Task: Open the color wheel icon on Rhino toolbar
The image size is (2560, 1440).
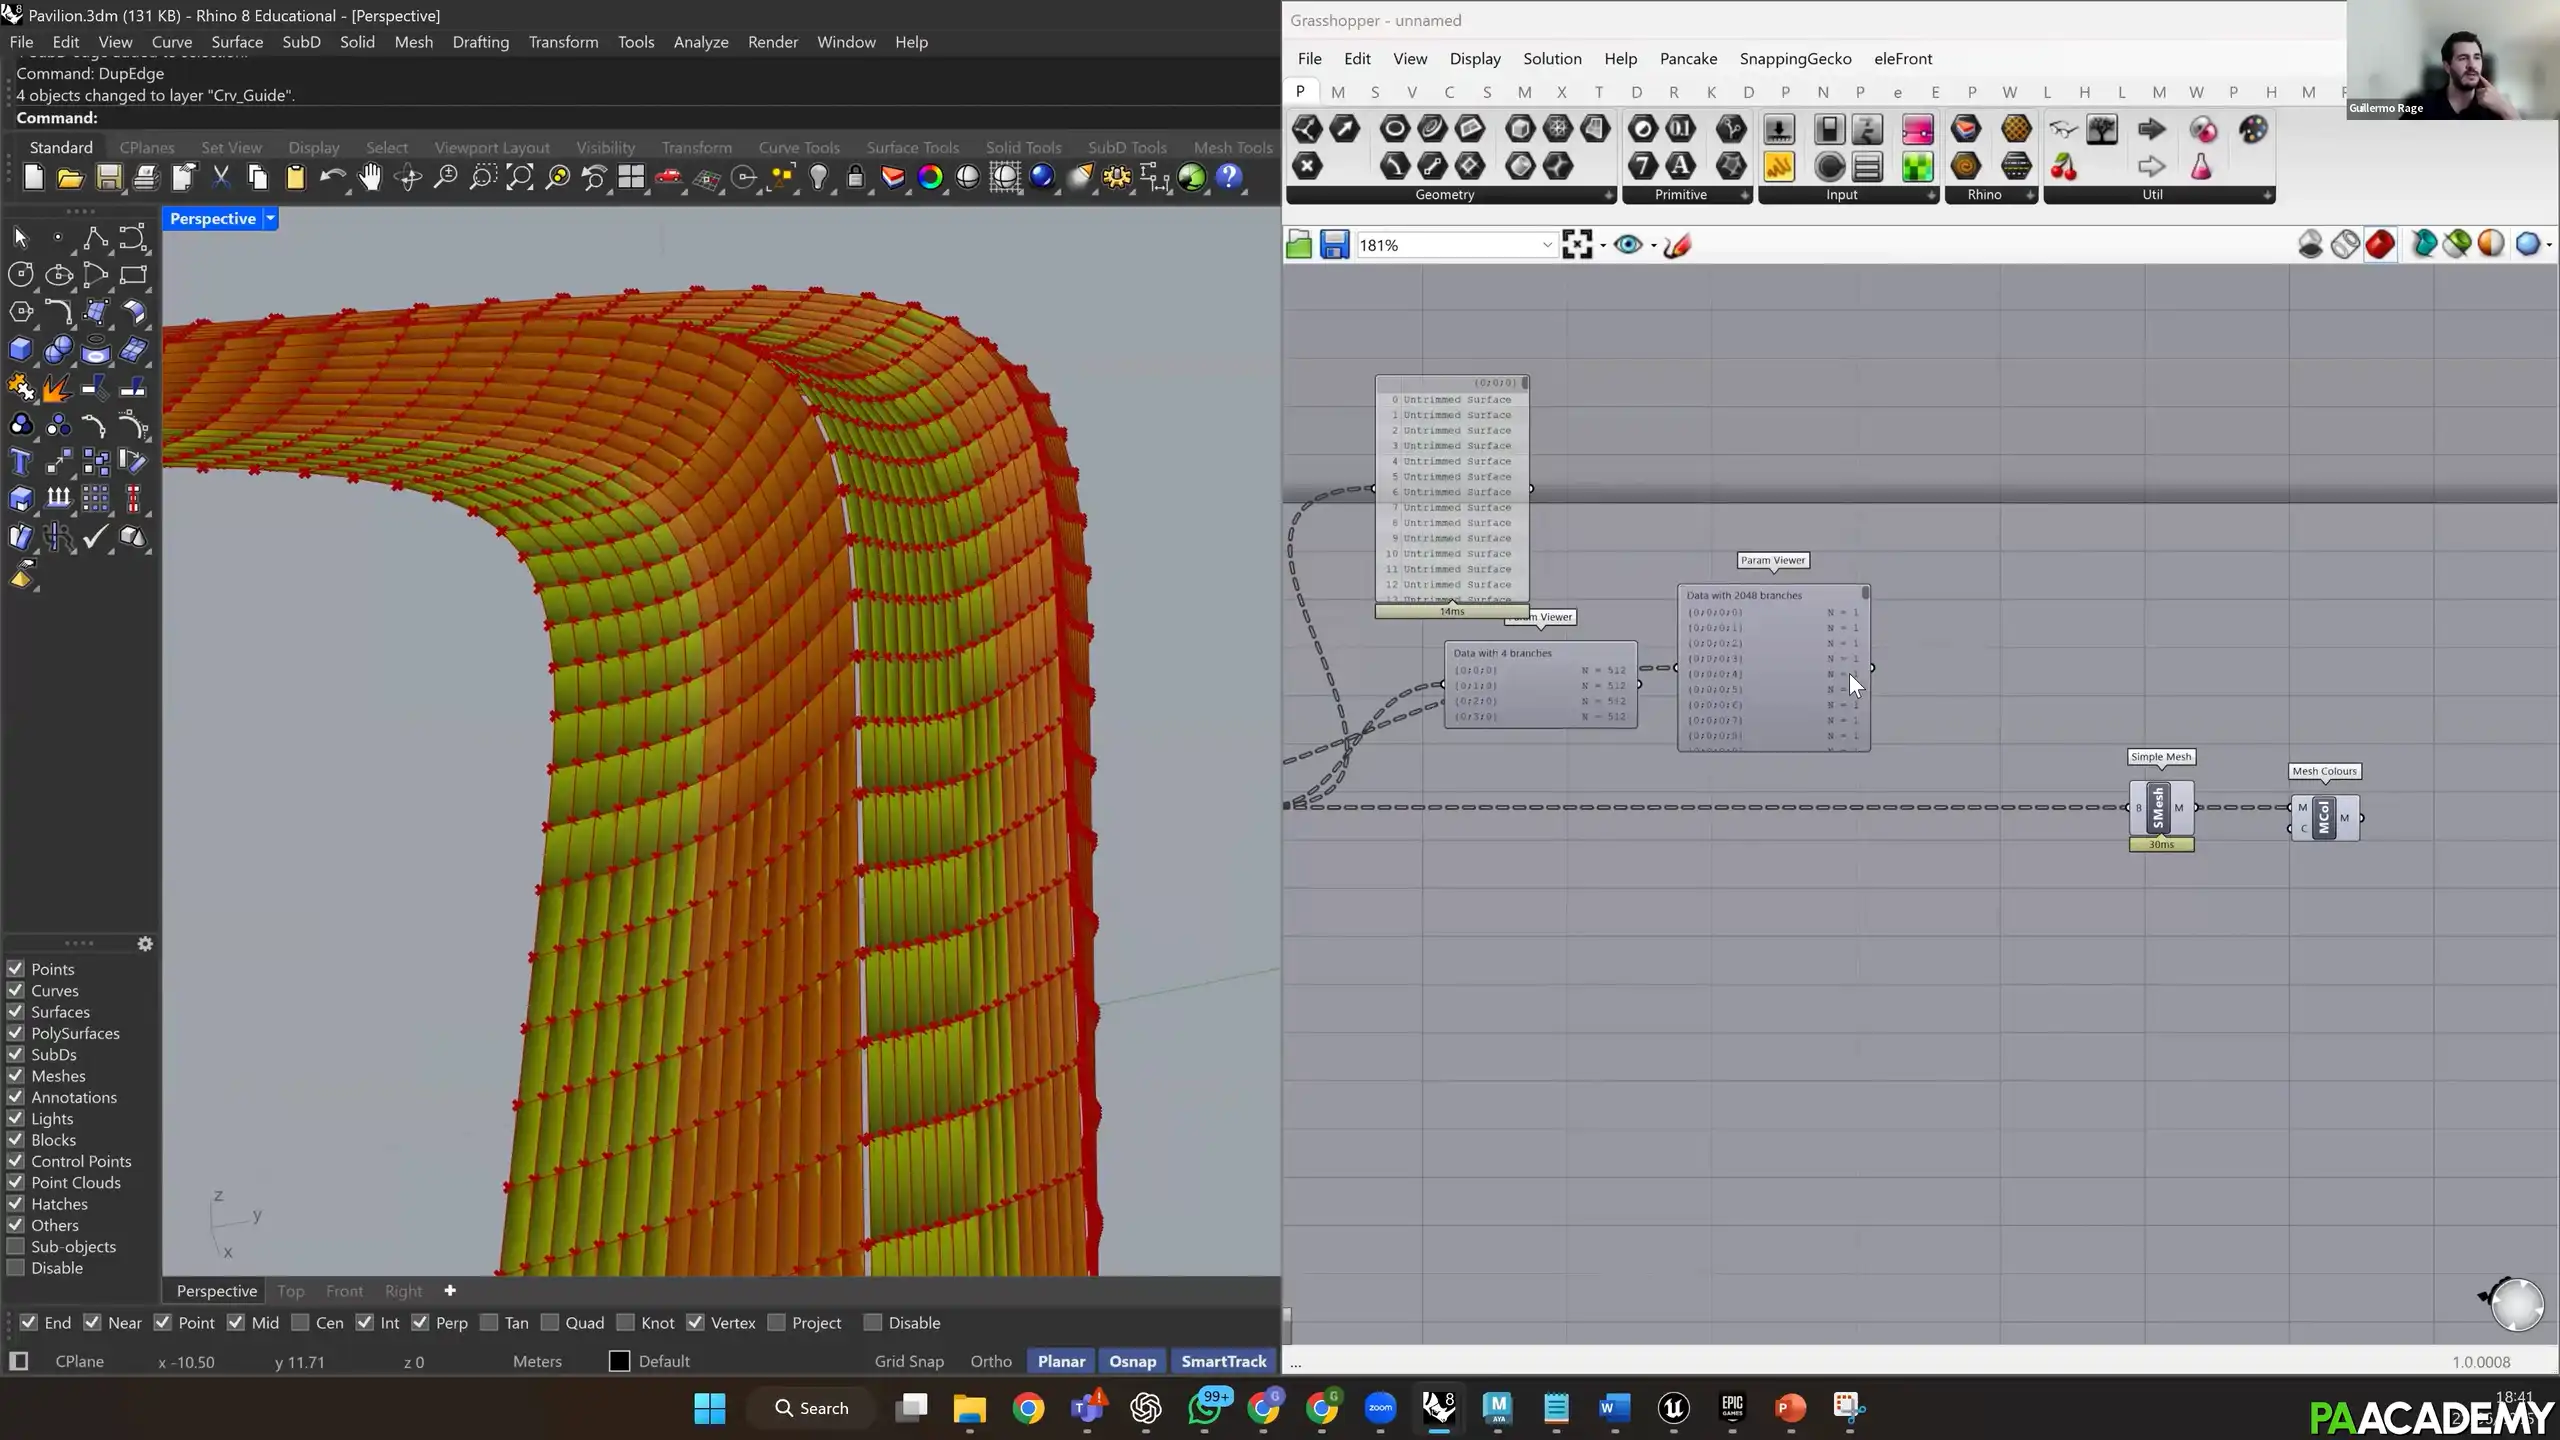Action: pos(930,177)
